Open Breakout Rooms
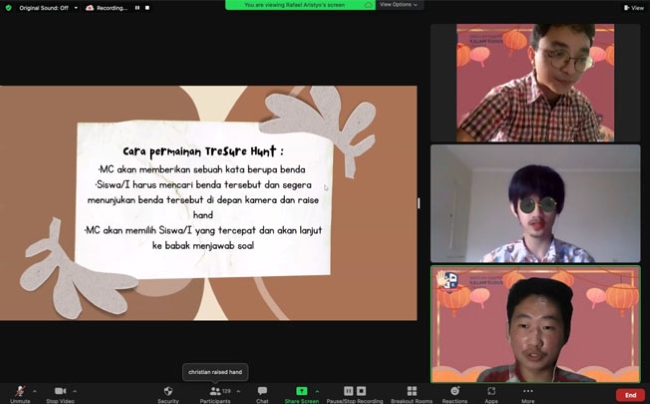The width and height of the screenshot is (650, 404). (411, 392)
